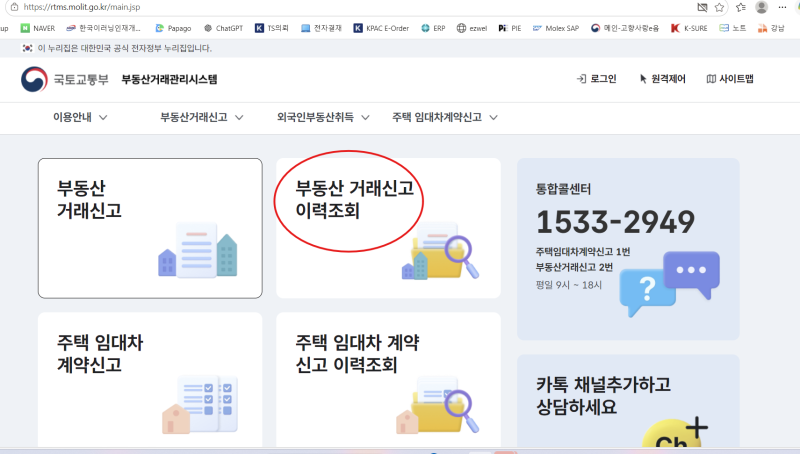Open the 부동산 거래신고 이력조회 card
This screenshot has height=454, width=800.
point(388,228)
